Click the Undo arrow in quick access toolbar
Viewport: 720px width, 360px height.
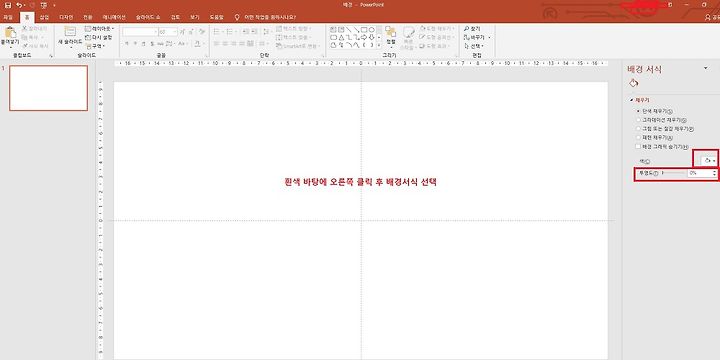point(19,5)
